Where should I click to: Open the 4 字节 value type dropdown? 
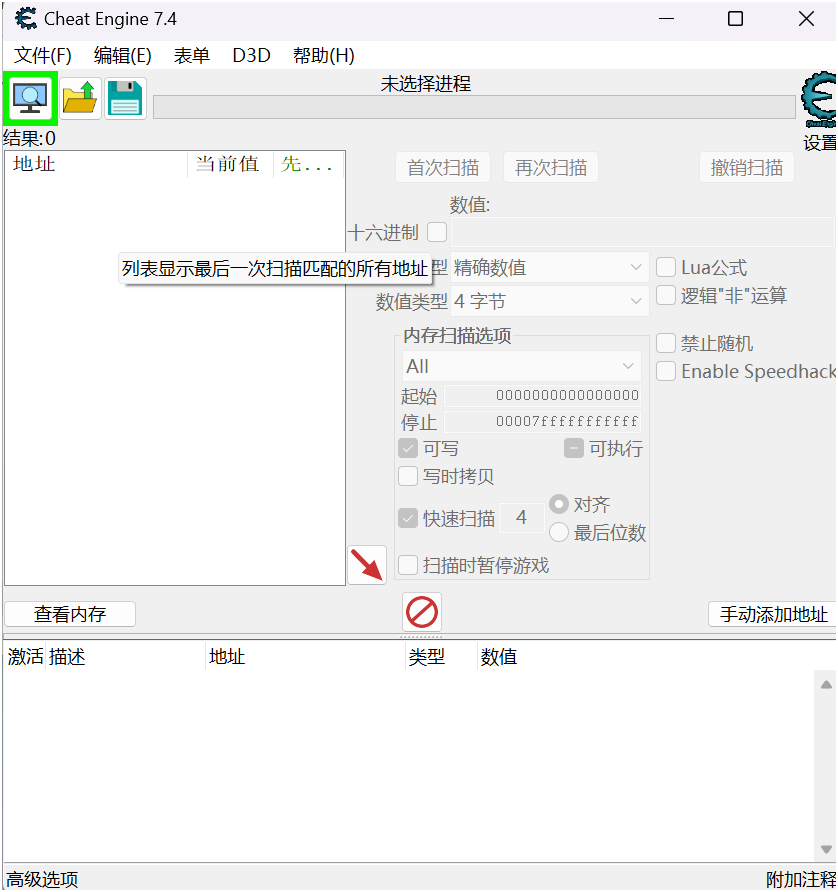point(550,301)
